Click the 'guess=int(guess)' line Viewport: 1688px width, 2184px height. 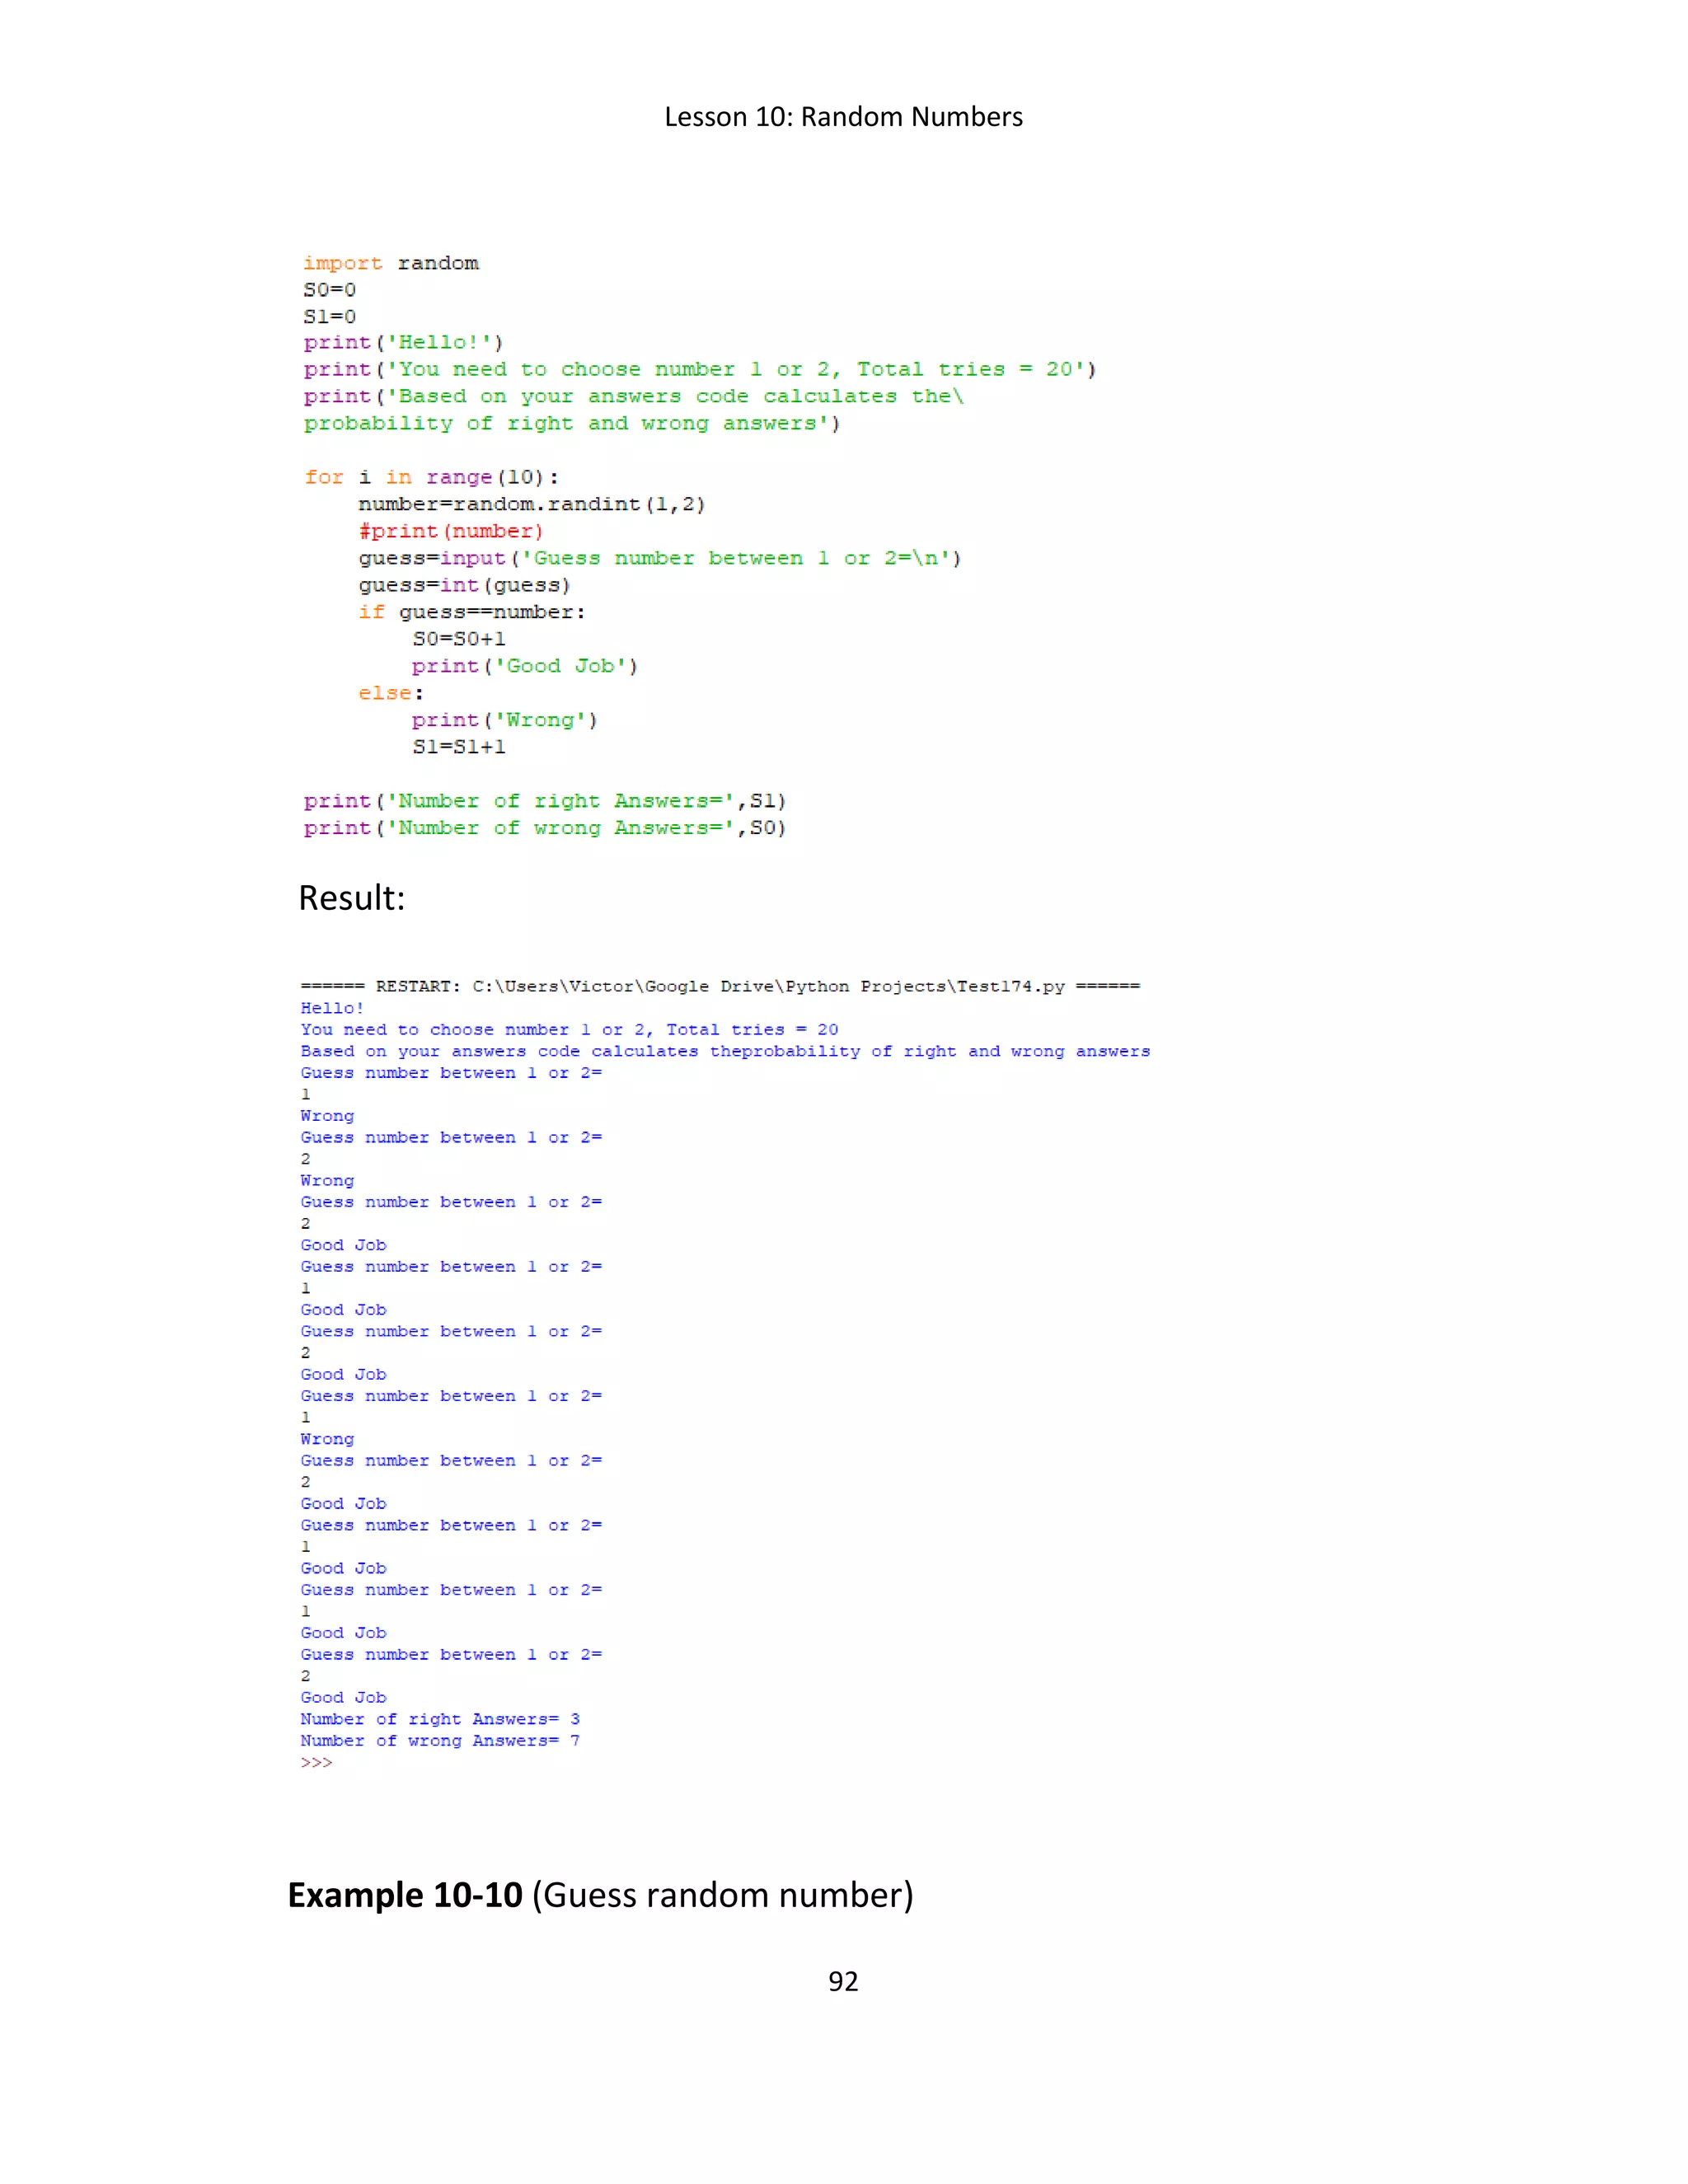click(x=465, y=586)
